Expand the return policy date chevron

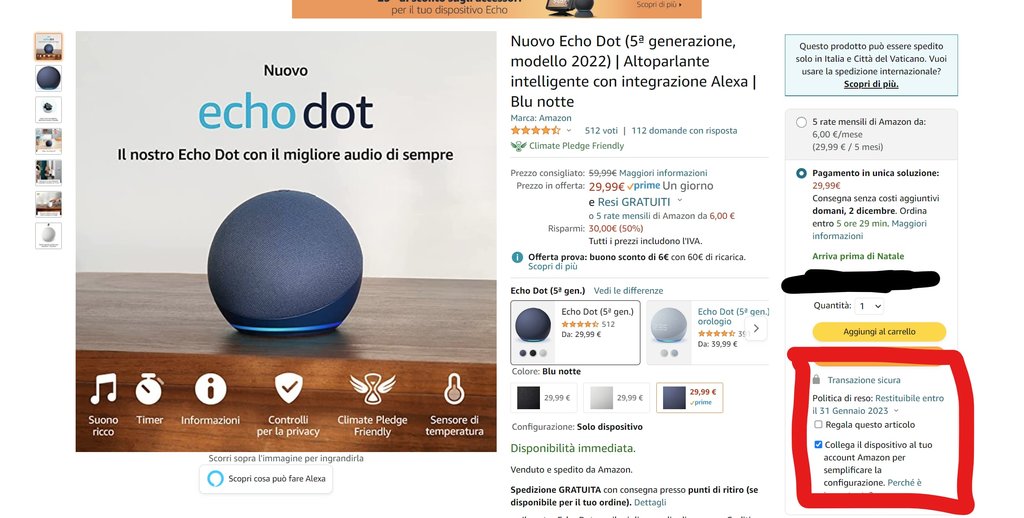(896, 411)
